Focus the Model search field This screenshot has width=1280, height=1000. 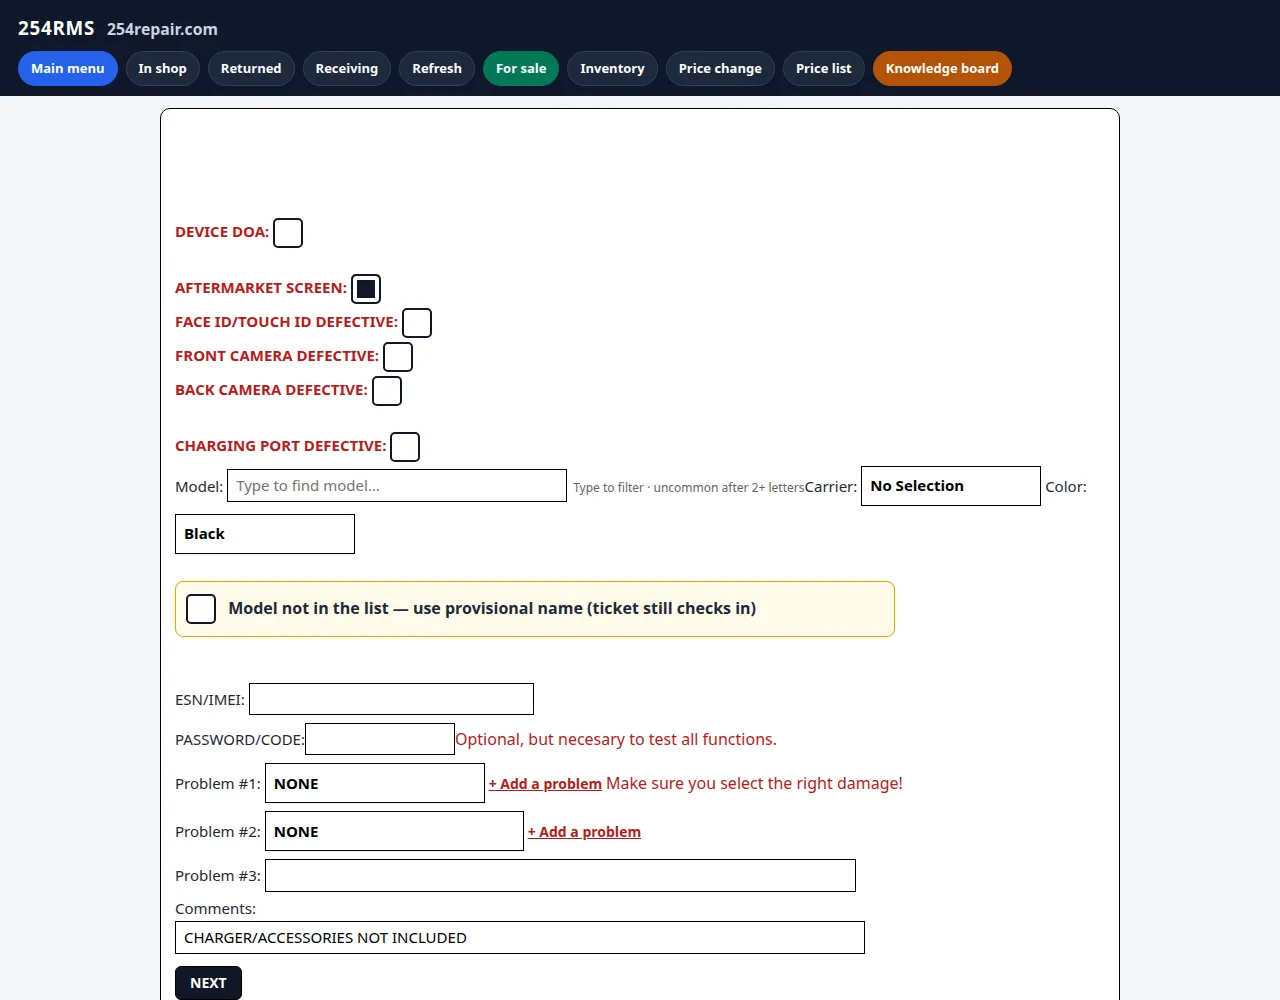(x=397, y=486)
